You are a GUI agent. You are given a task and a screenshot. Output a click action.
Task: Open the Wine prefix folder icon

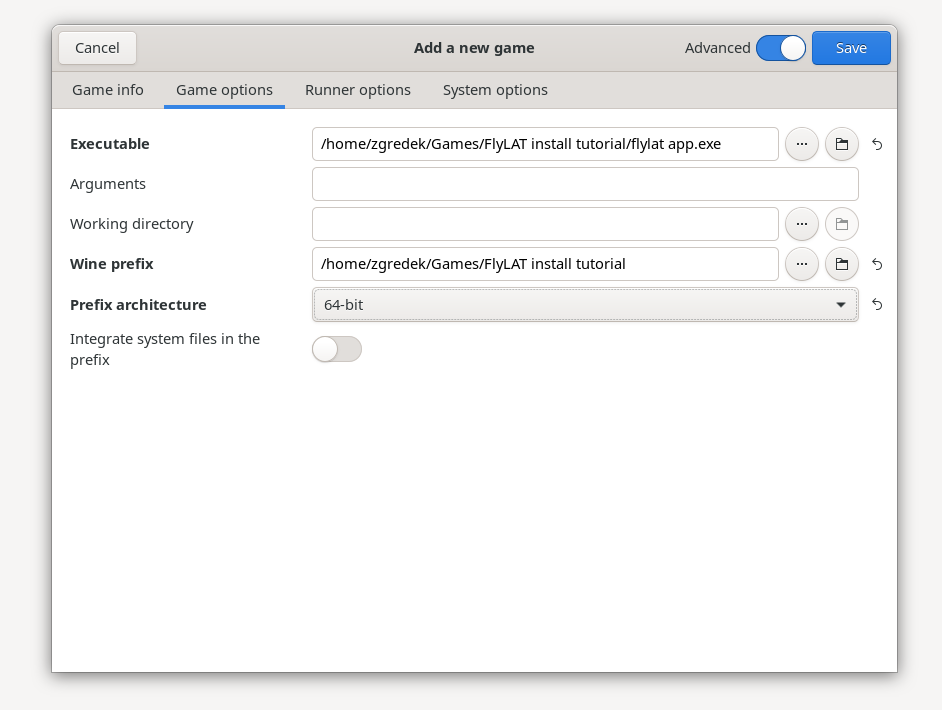click(841, 264)
